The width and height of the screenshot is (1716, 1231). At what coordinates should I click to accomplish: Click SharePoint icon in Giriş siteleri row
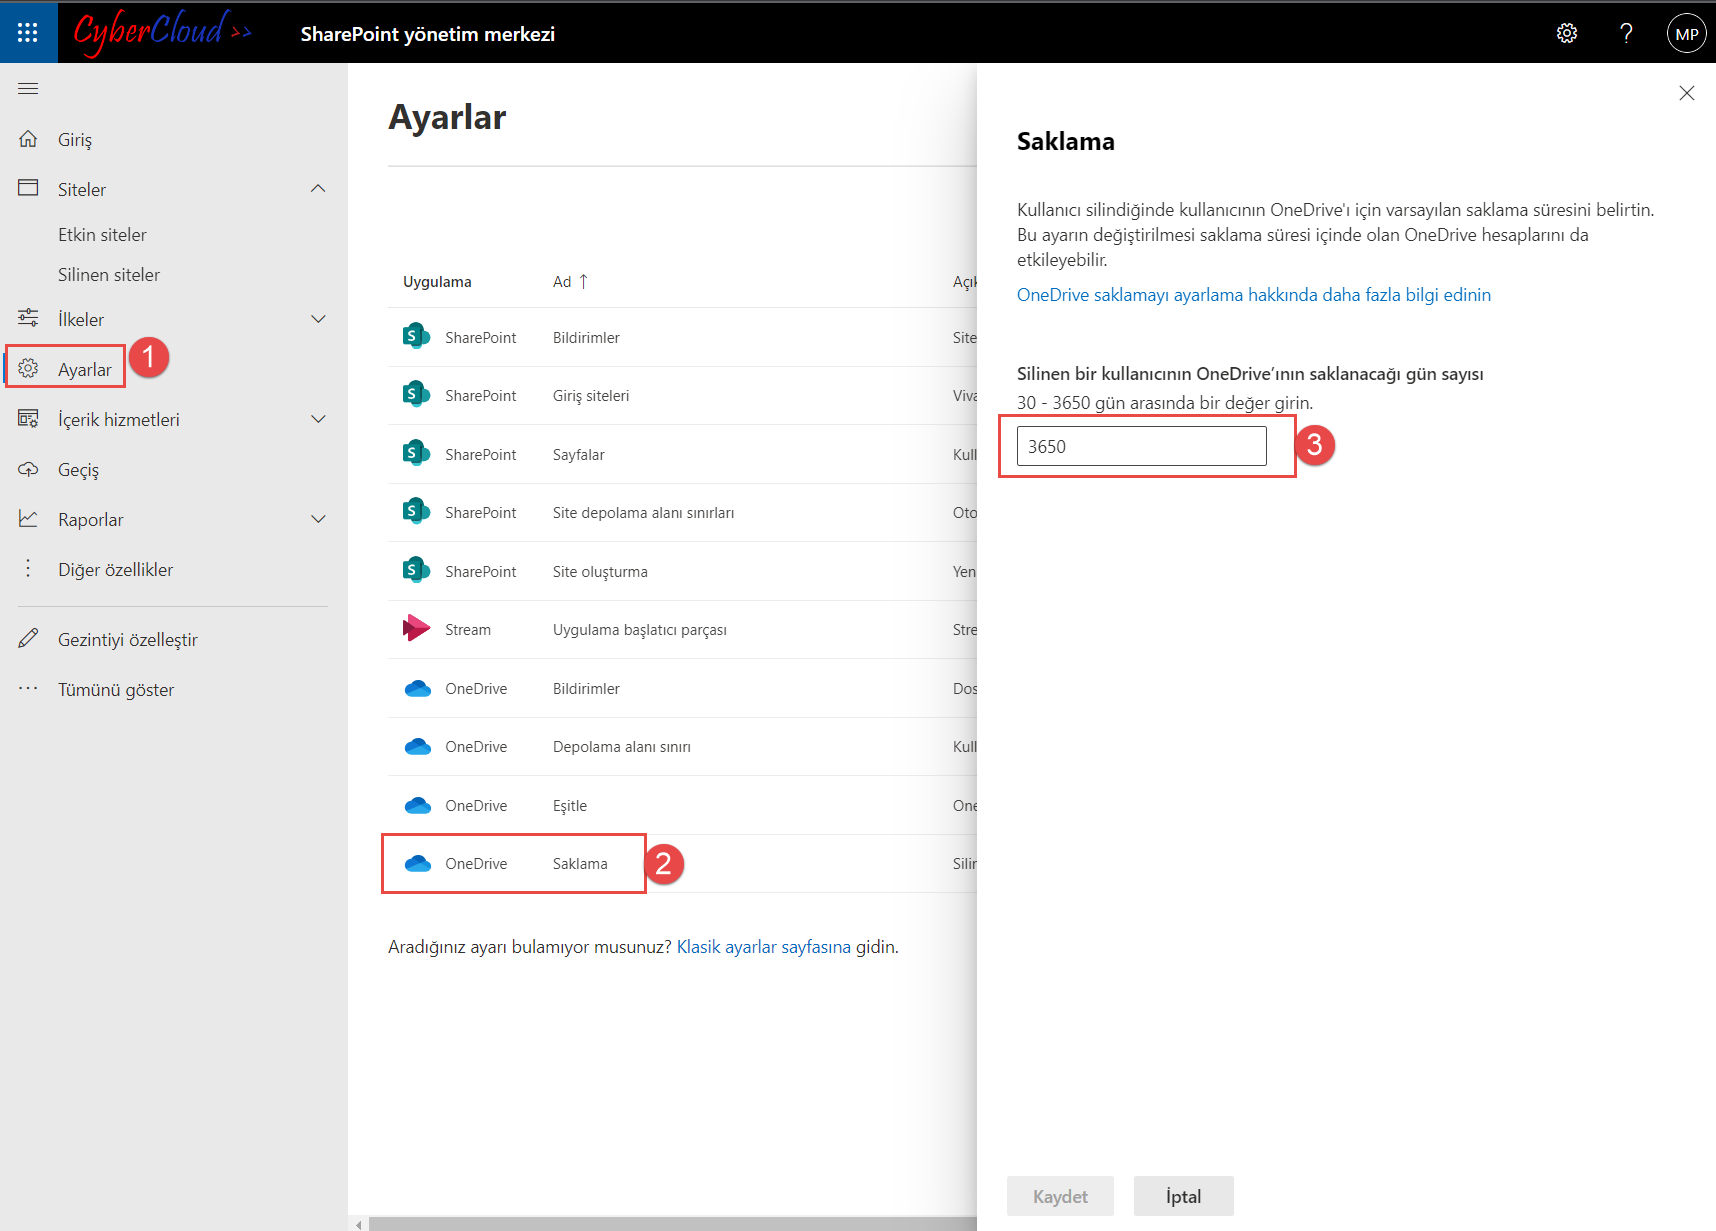click(416, 394)
